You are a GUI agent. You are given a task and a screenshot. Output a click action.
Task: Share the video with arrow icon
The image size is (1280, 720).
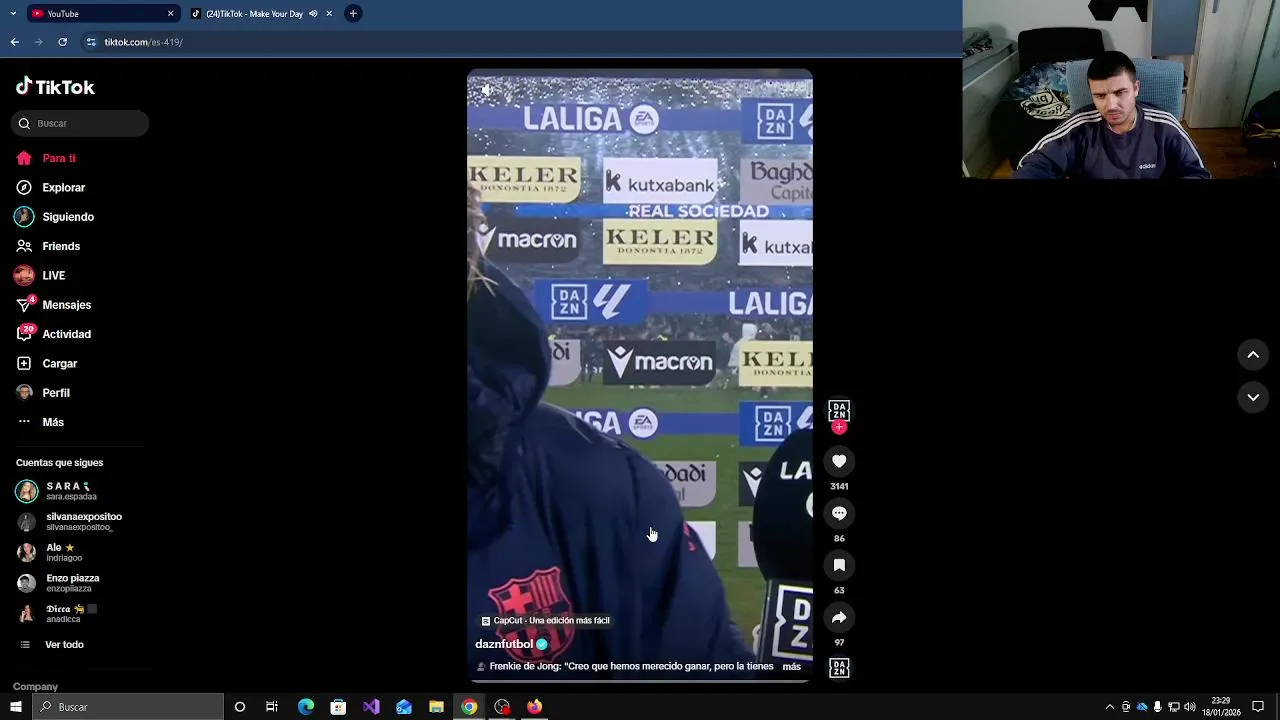[839, 617]
